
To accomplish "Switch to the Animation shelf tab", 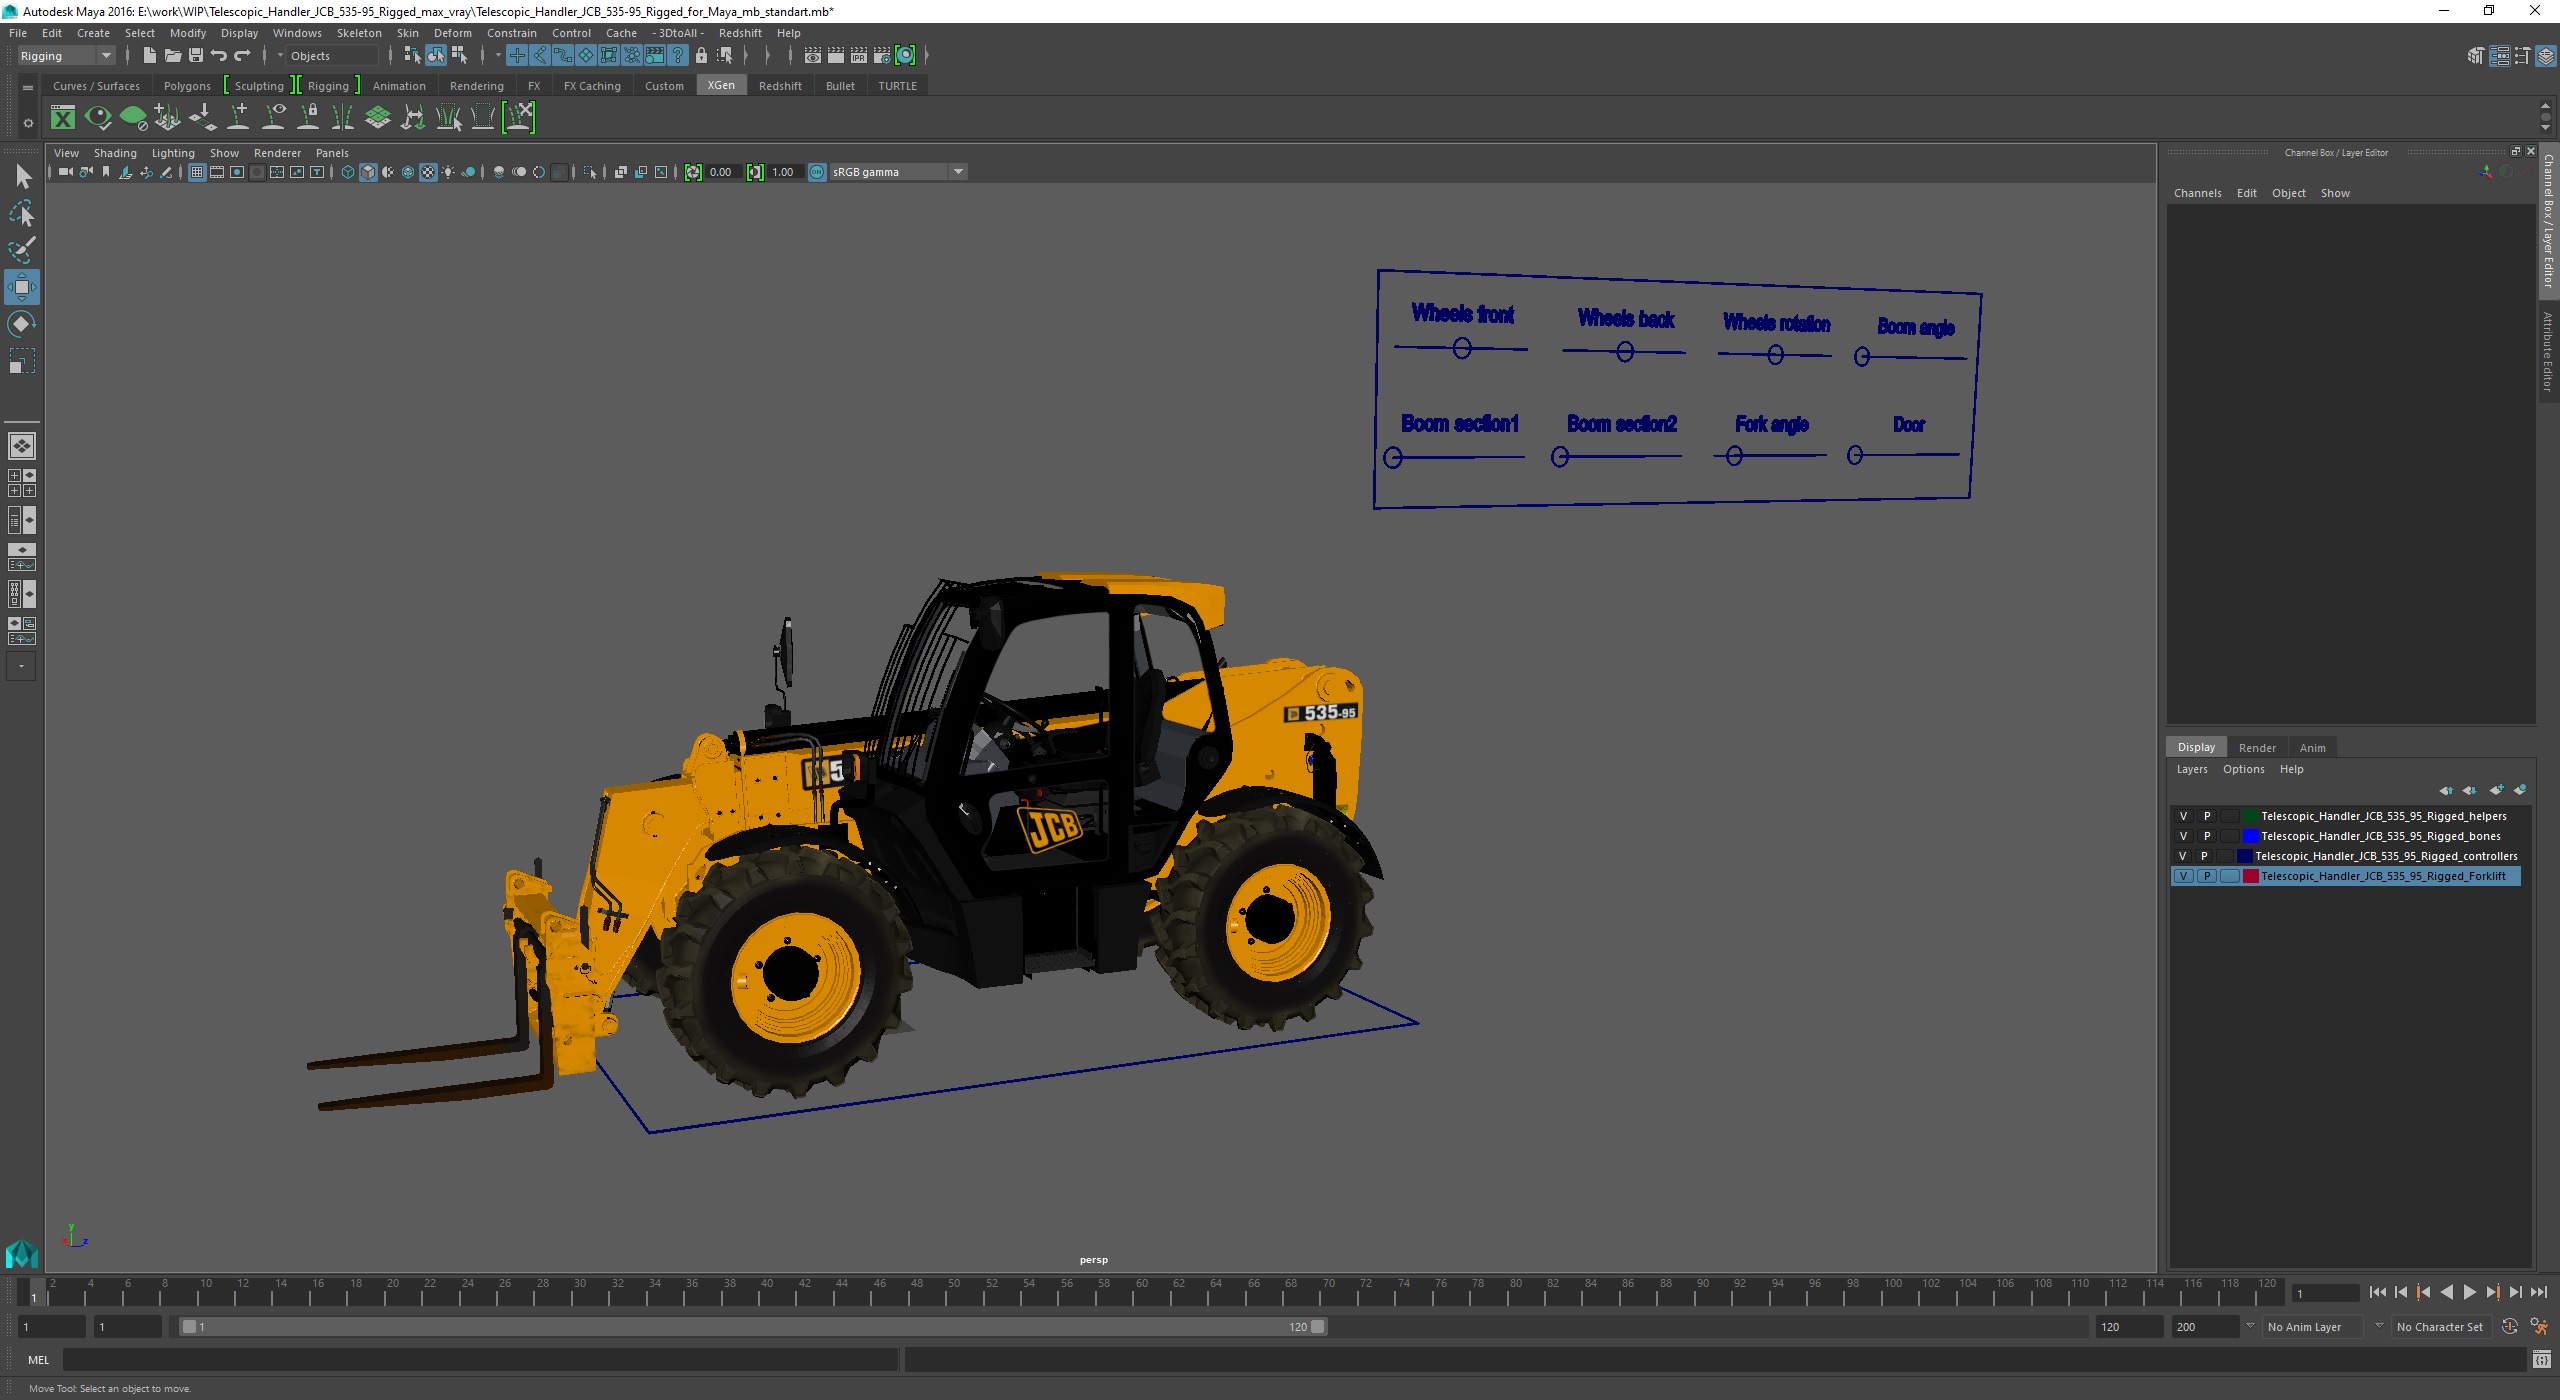I will 399,86.
